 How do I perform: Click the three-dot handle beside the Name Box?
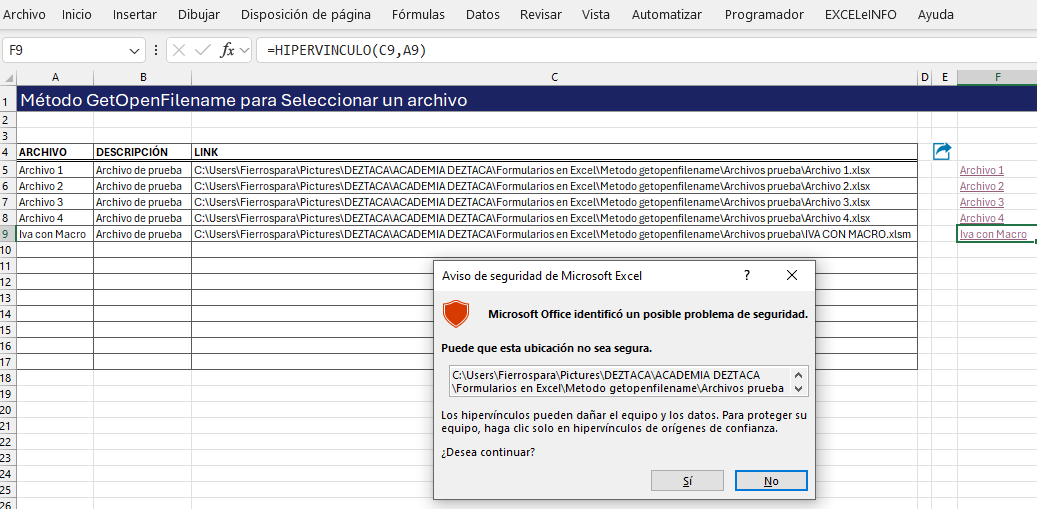click(x=155, y=50)
